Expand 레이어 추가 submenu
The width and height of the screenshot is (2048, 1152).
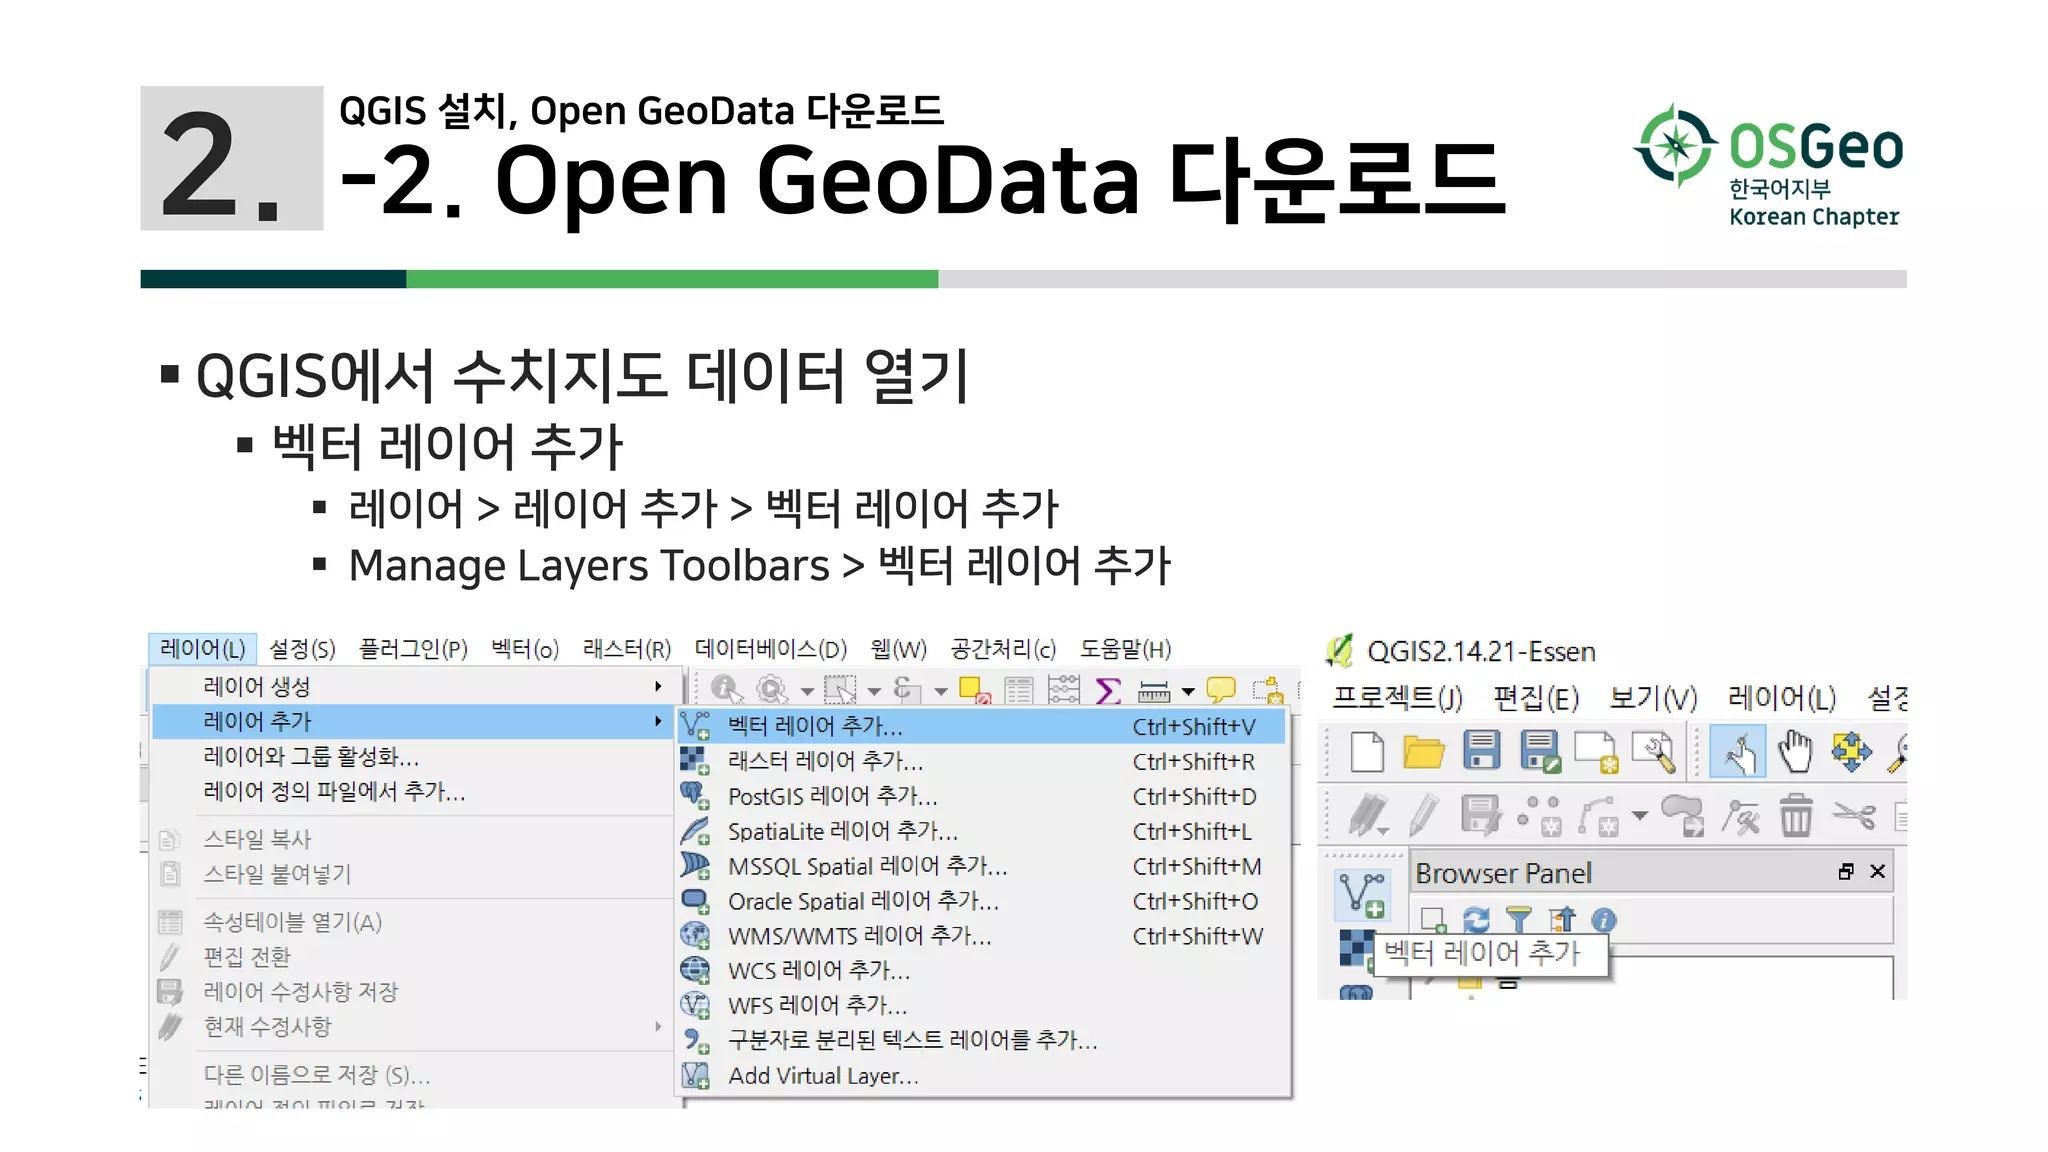click(412, 722)
